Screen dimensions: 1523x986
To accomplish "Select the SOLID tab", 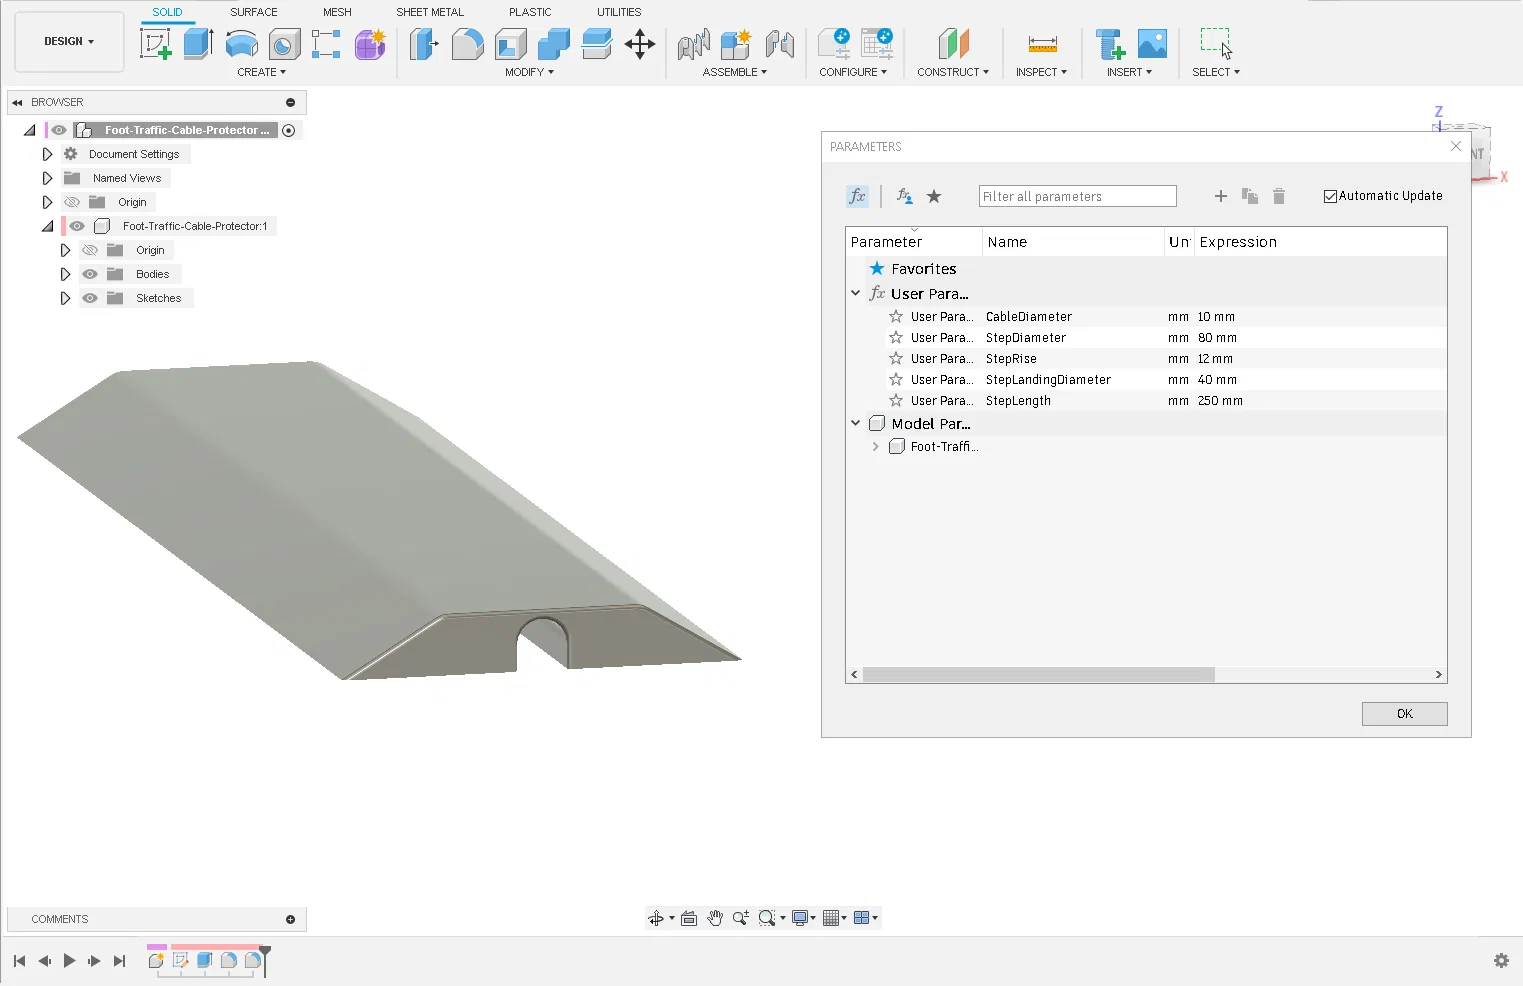I will (x=167, y=12).
